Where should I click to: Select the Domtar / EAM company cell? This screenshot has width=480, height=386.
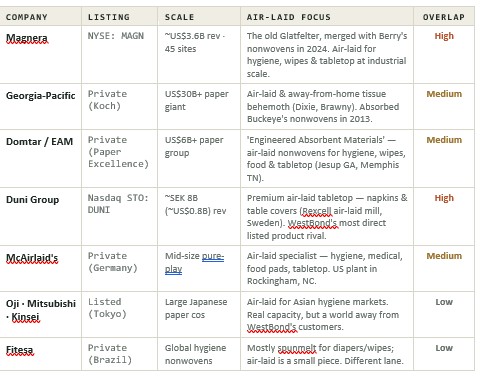41,159
